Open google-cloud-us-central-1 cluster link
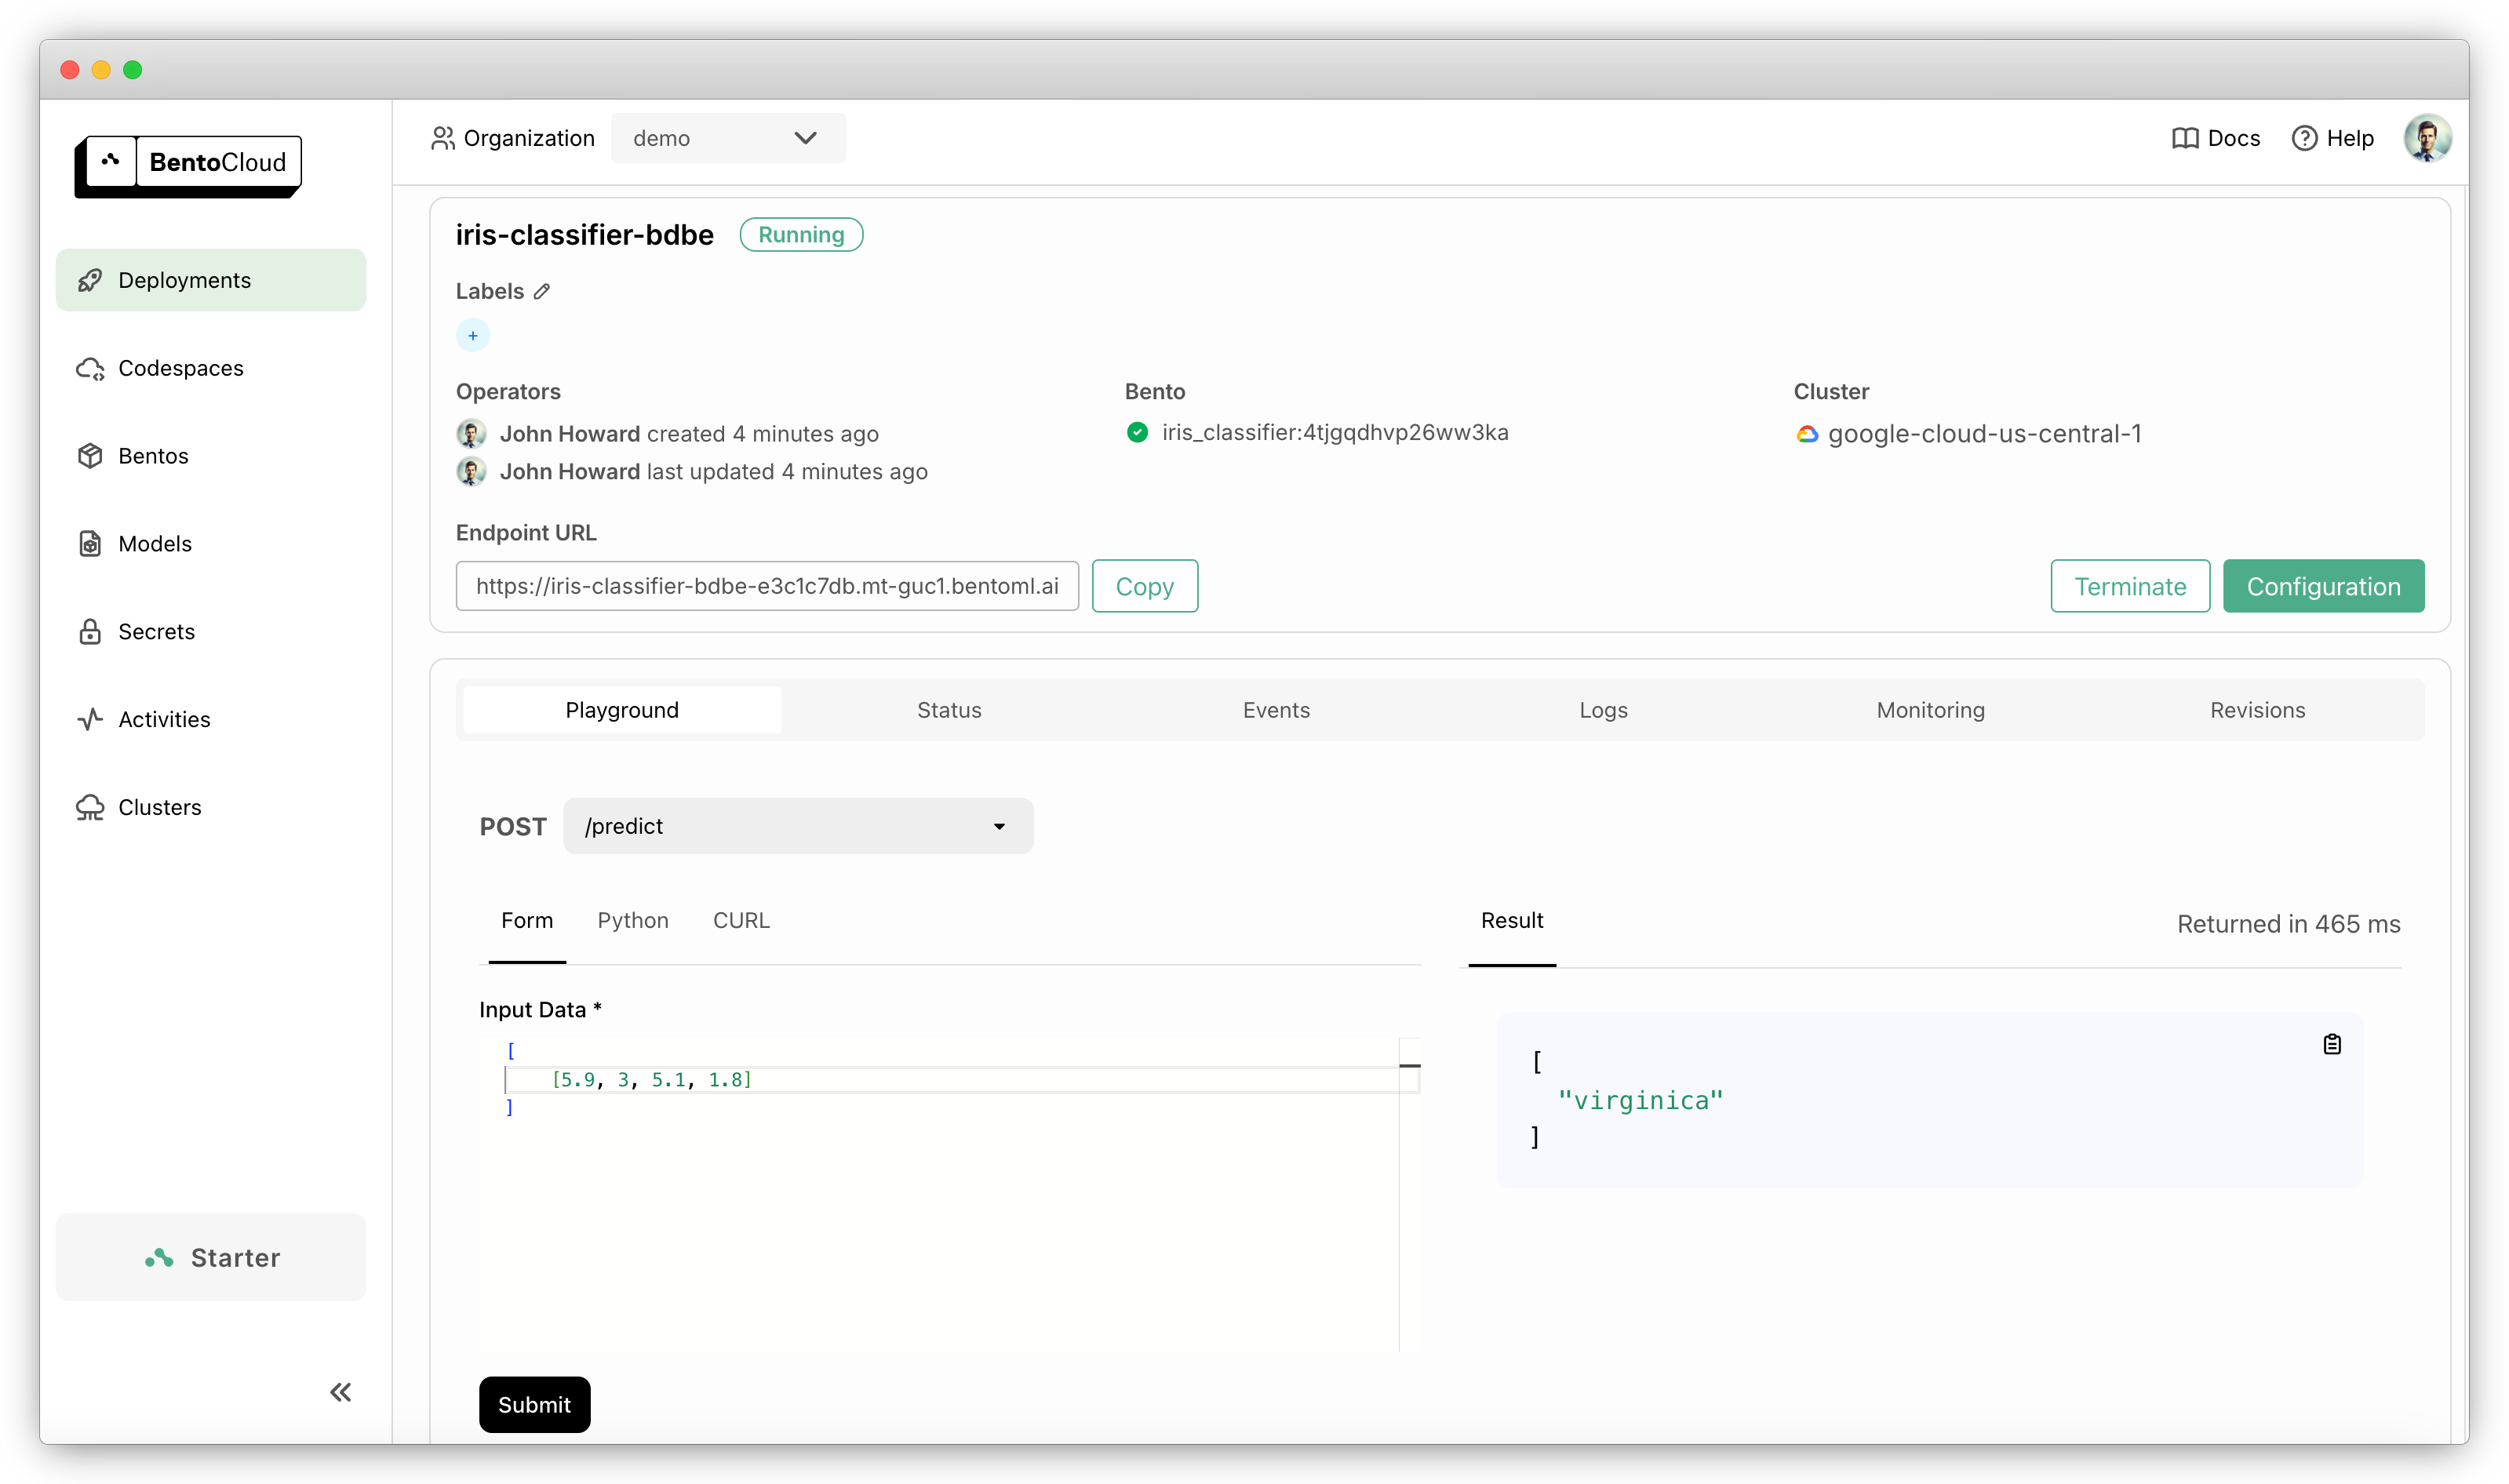2509x1484 pixels. coord(1984,434)
